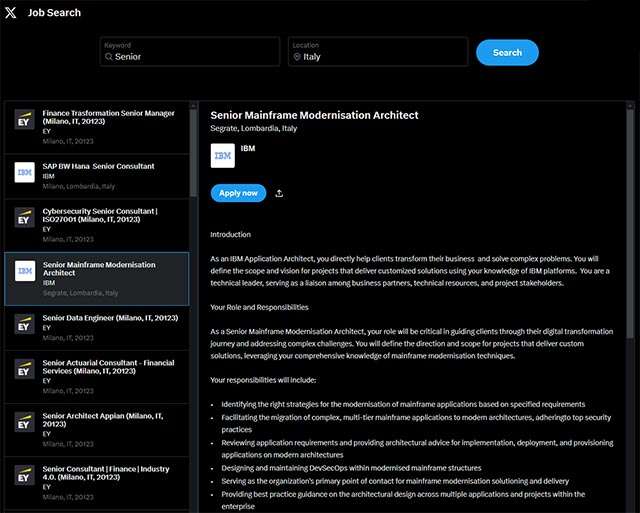Focus the Location input field
The image size is (640, 513).
380,57
